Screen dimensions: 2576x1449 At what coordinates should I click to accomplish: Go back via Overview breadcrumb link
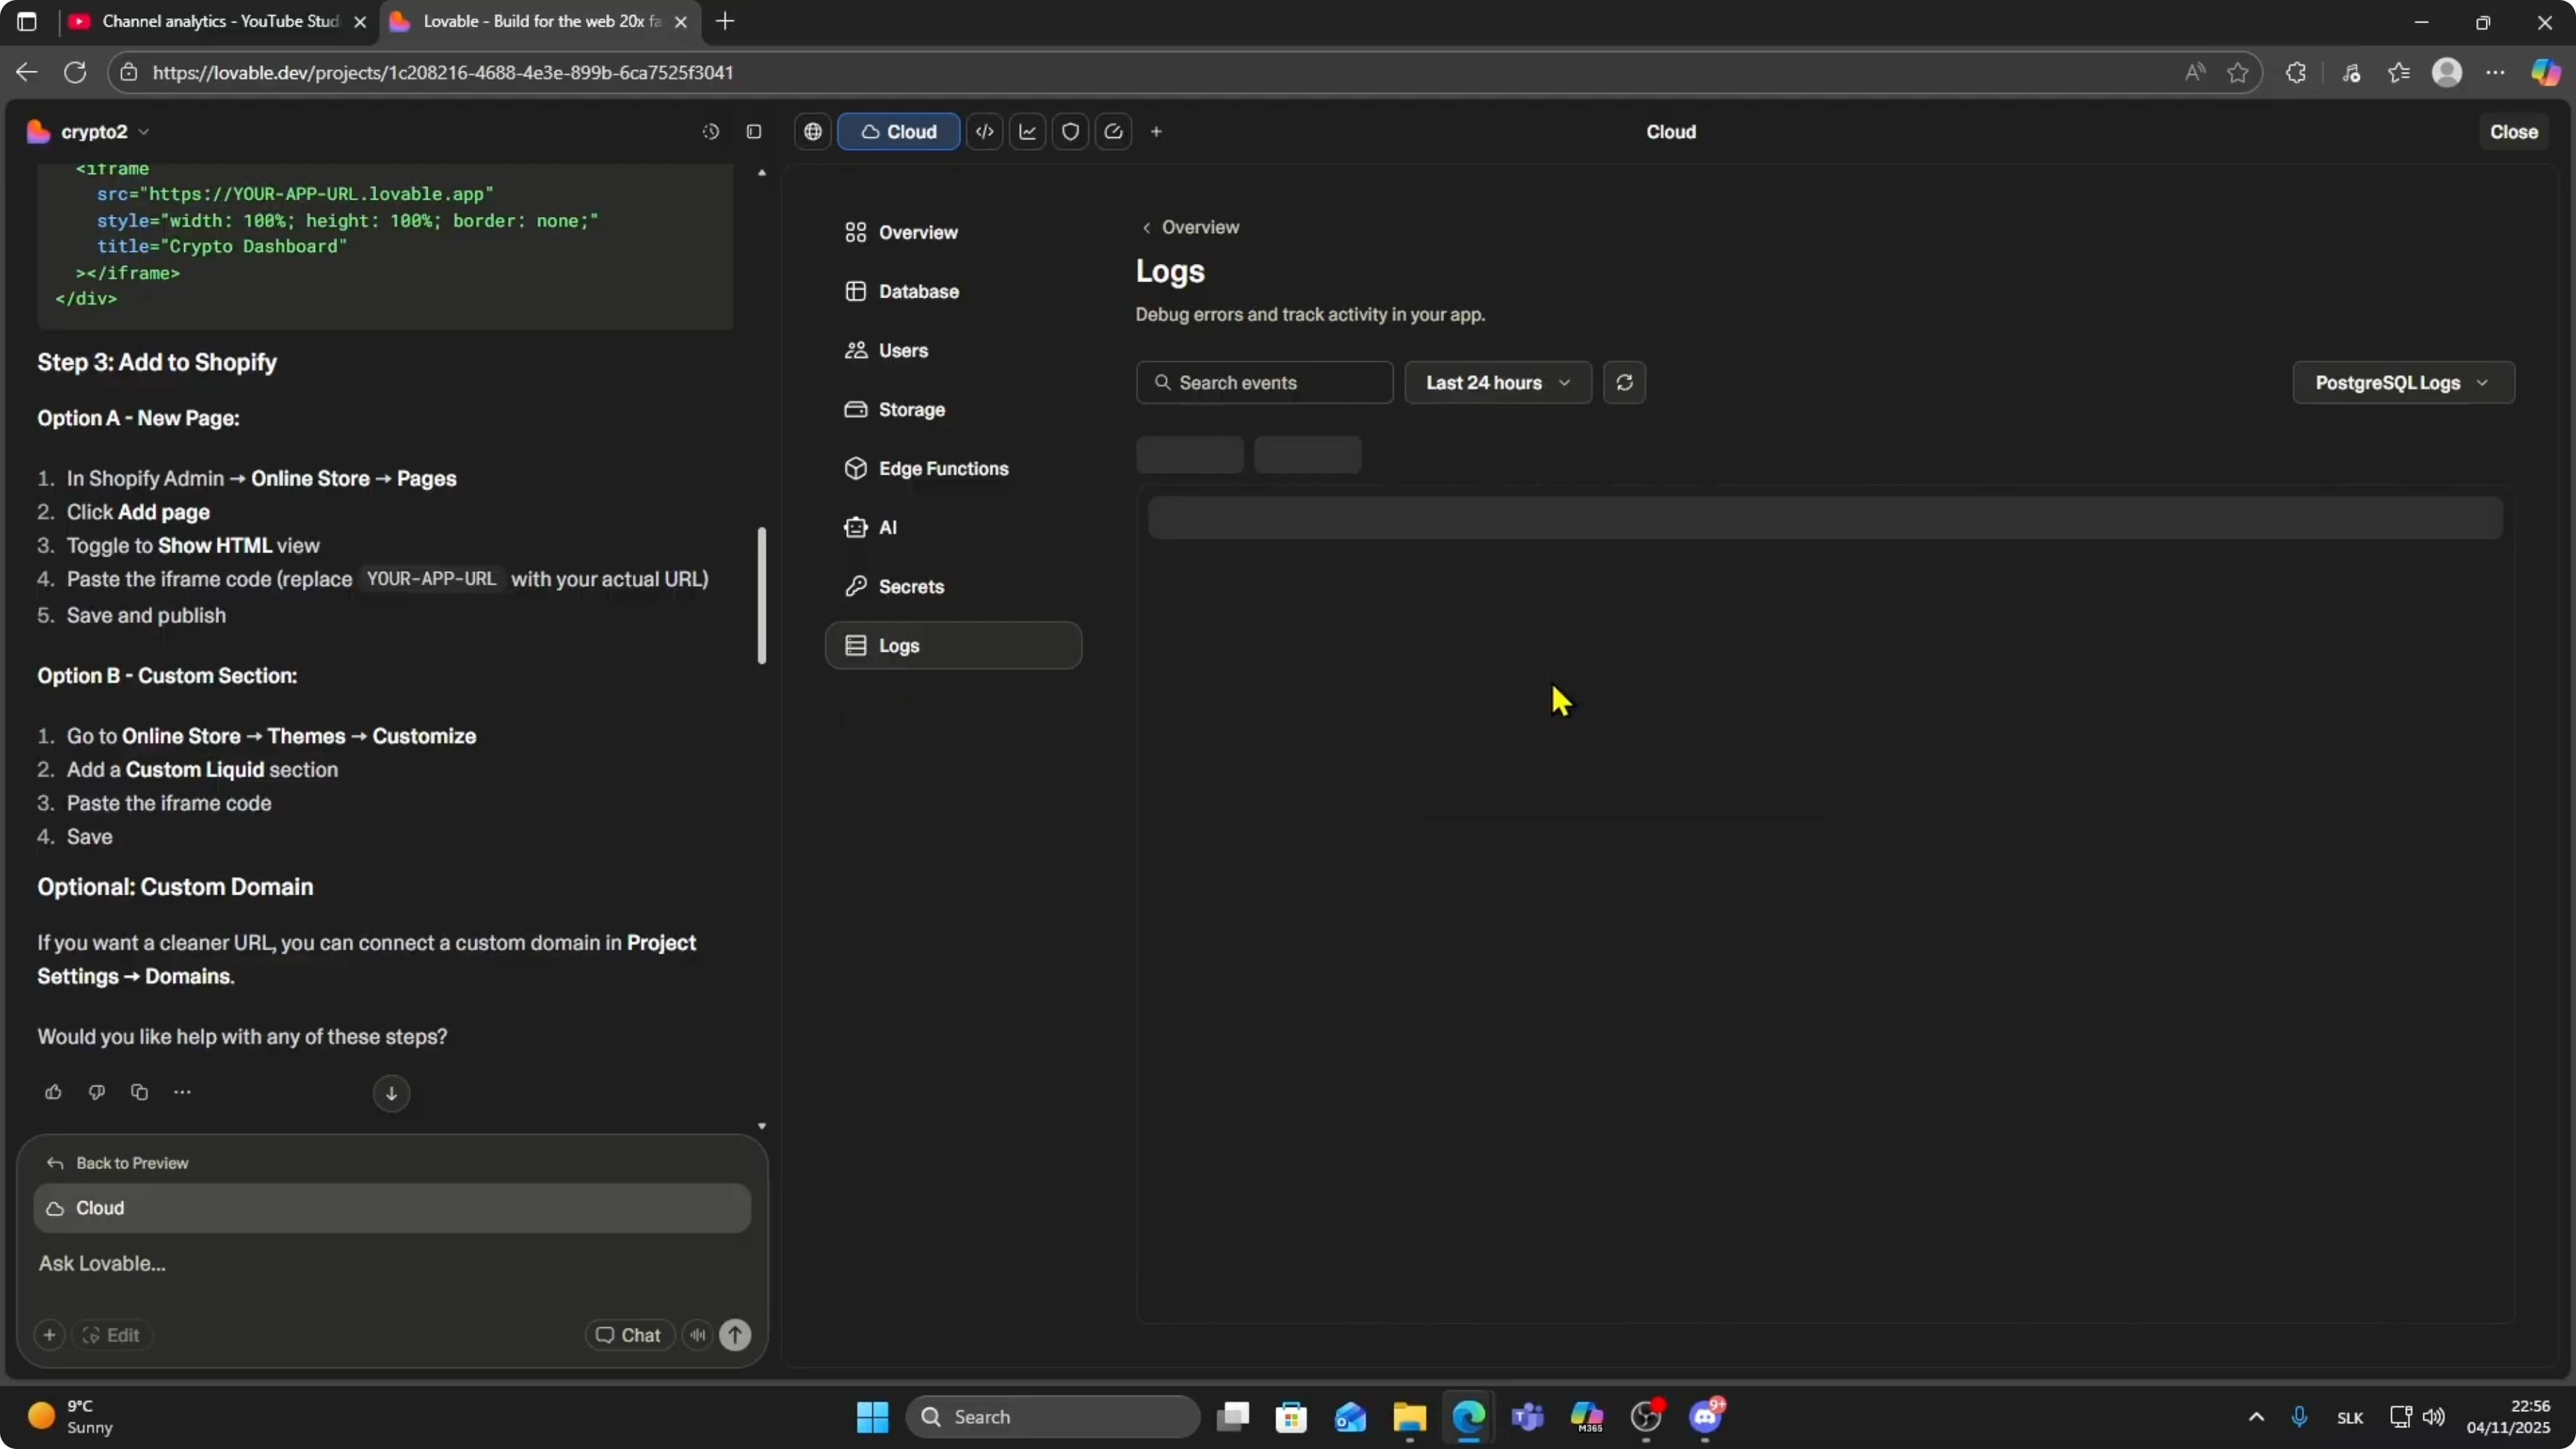pyautogui.click(x=1190, y=227)
